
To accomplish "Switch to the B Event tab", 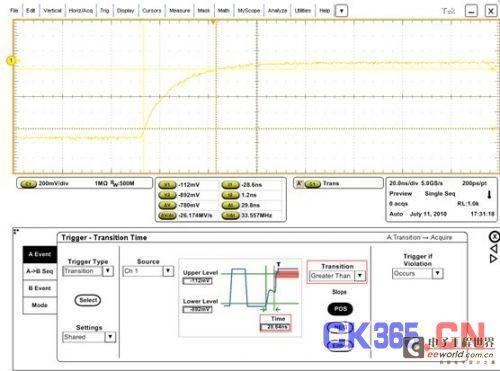I will (40, 288).
